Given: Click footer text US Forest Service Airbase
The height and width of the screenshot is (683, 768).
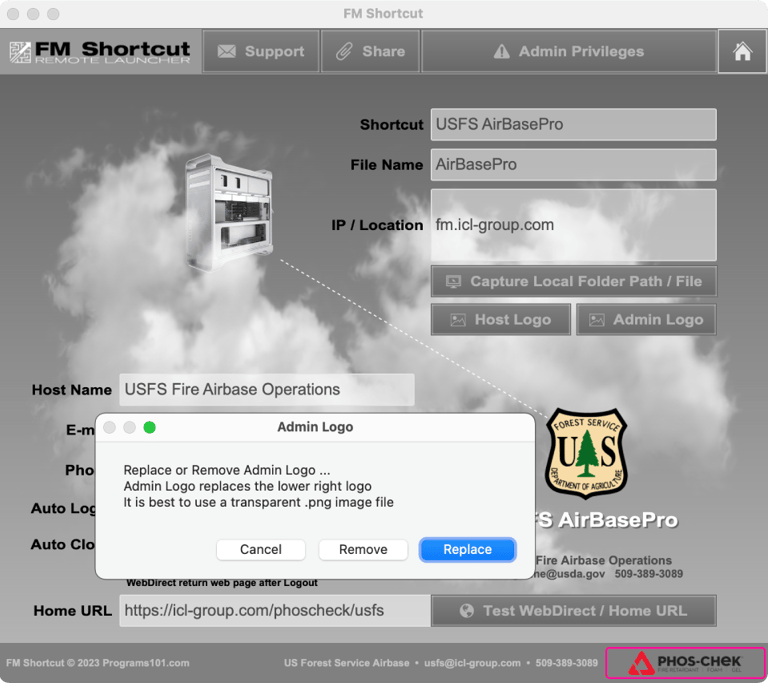Looking at the screenshot, I should pyautogui.click(x=346, y=663).
